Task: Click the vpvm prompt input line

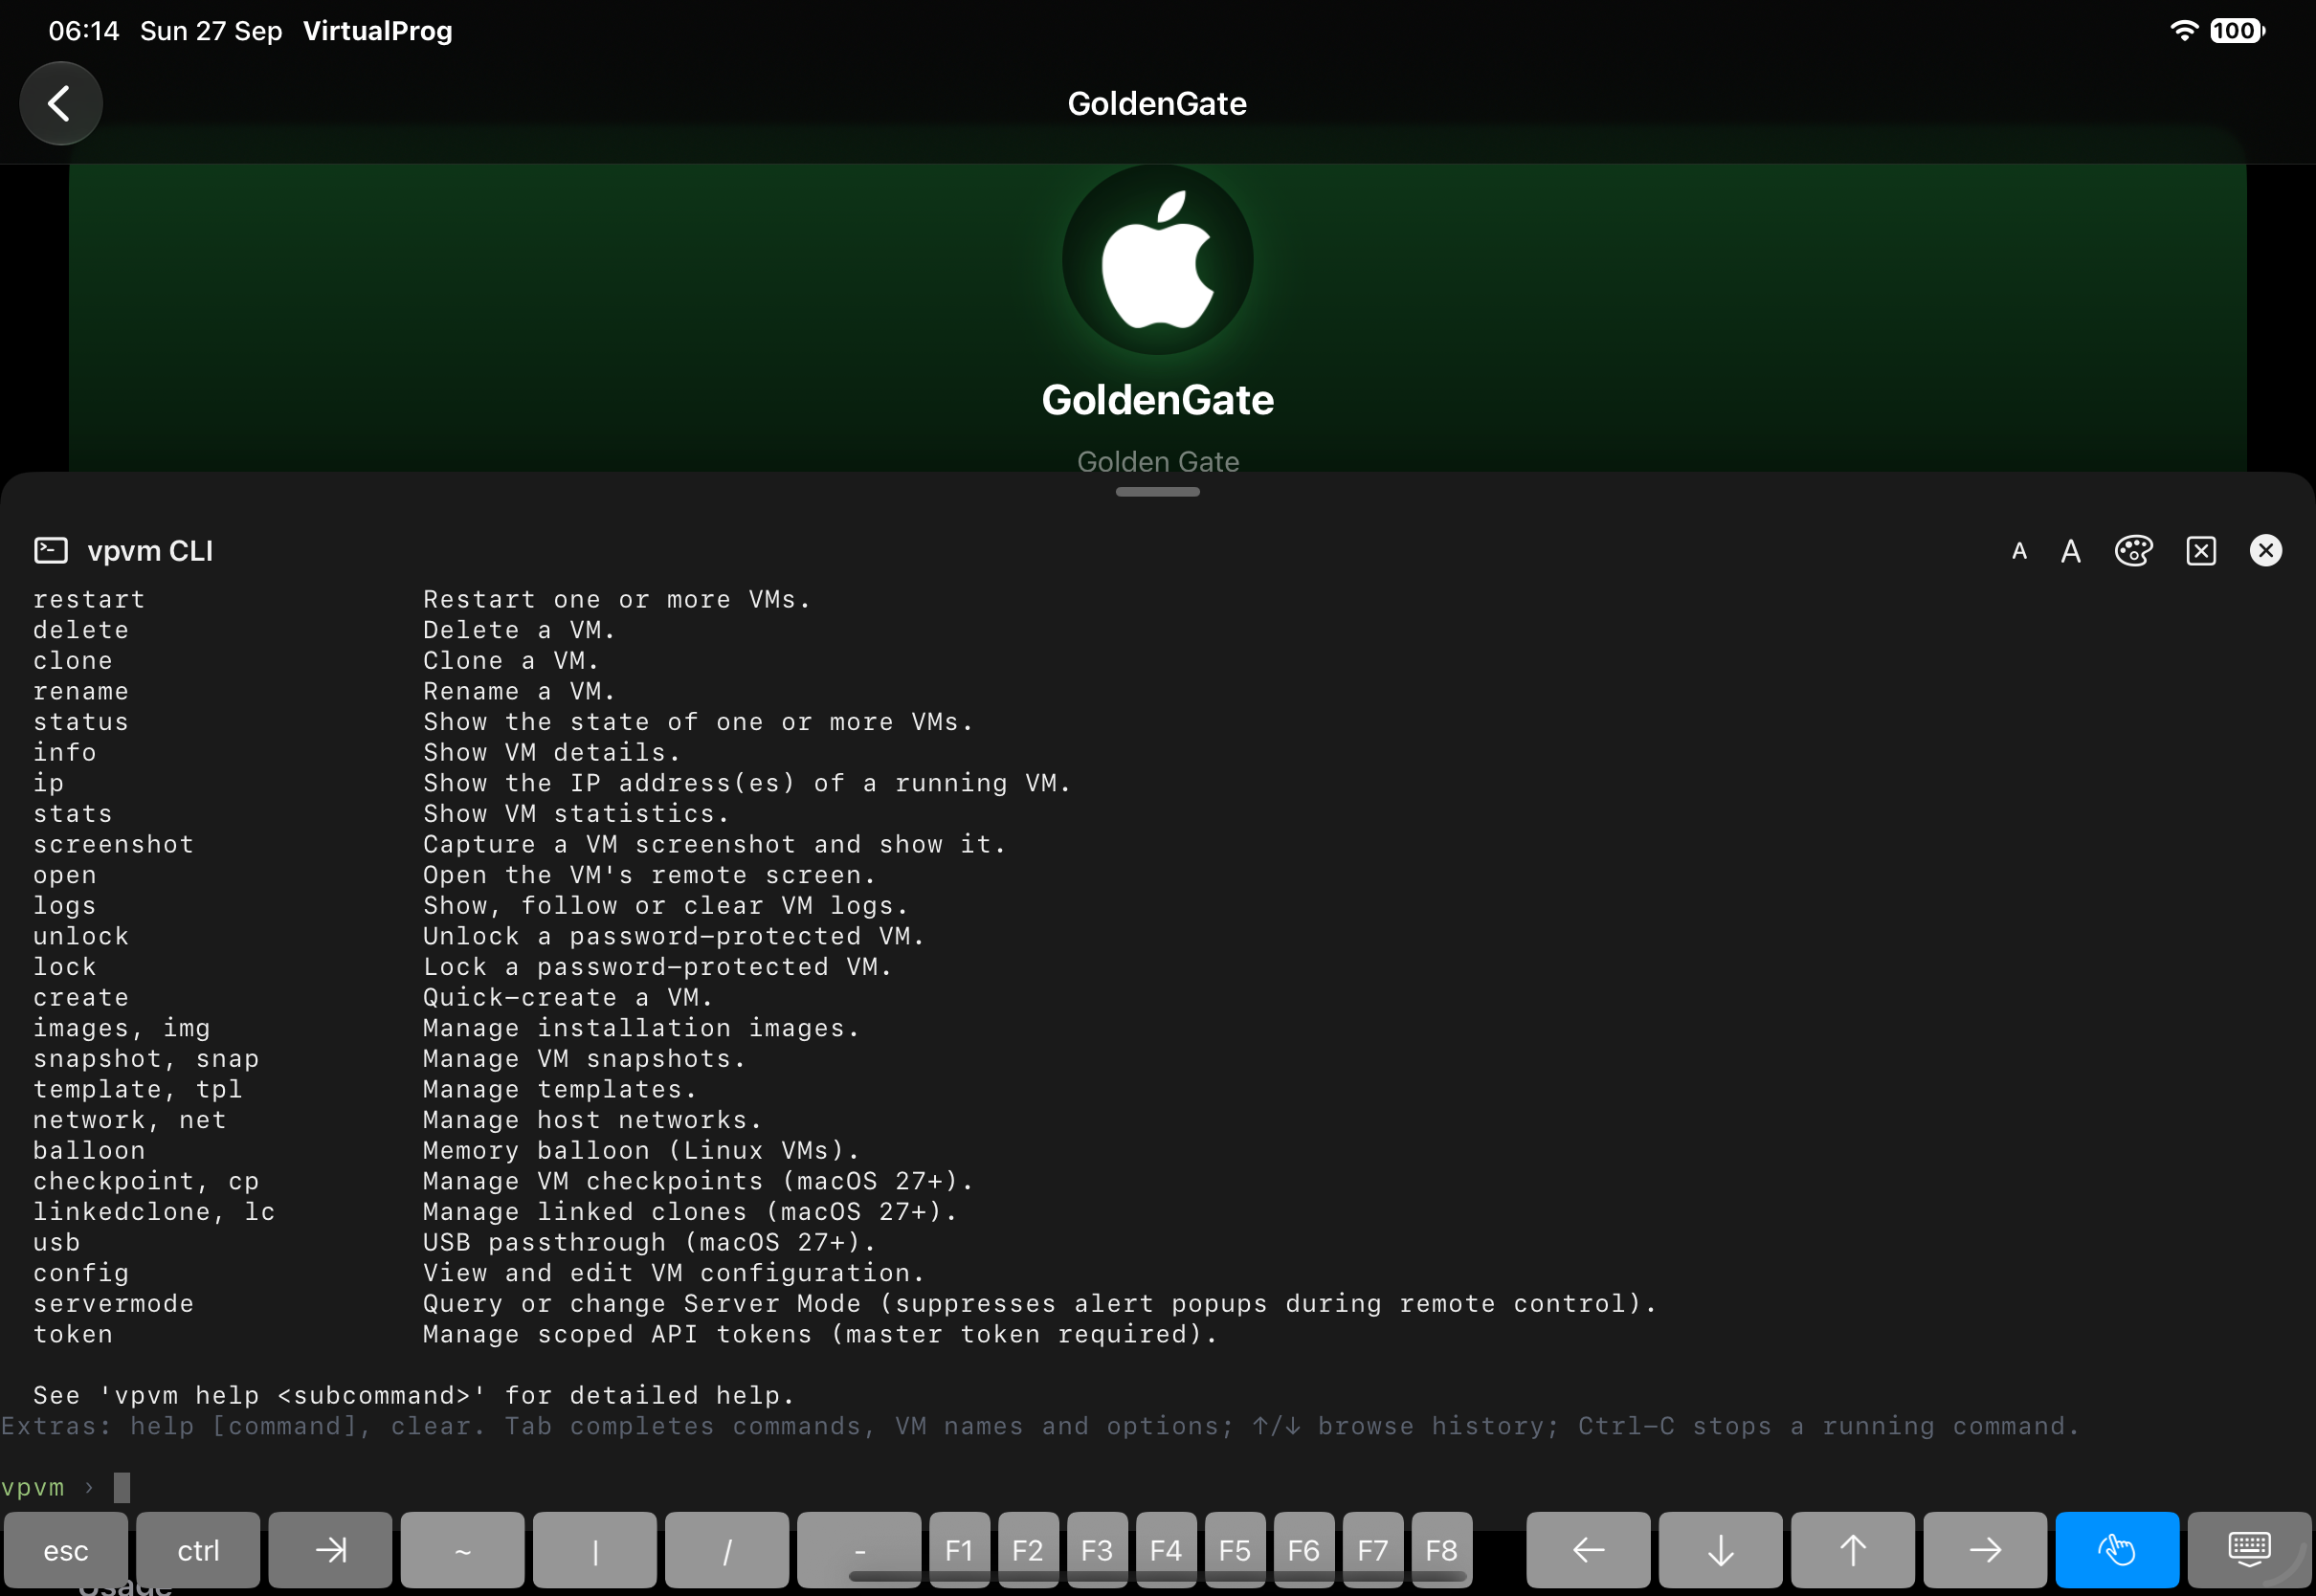Action: (x=1157, y=1488)
